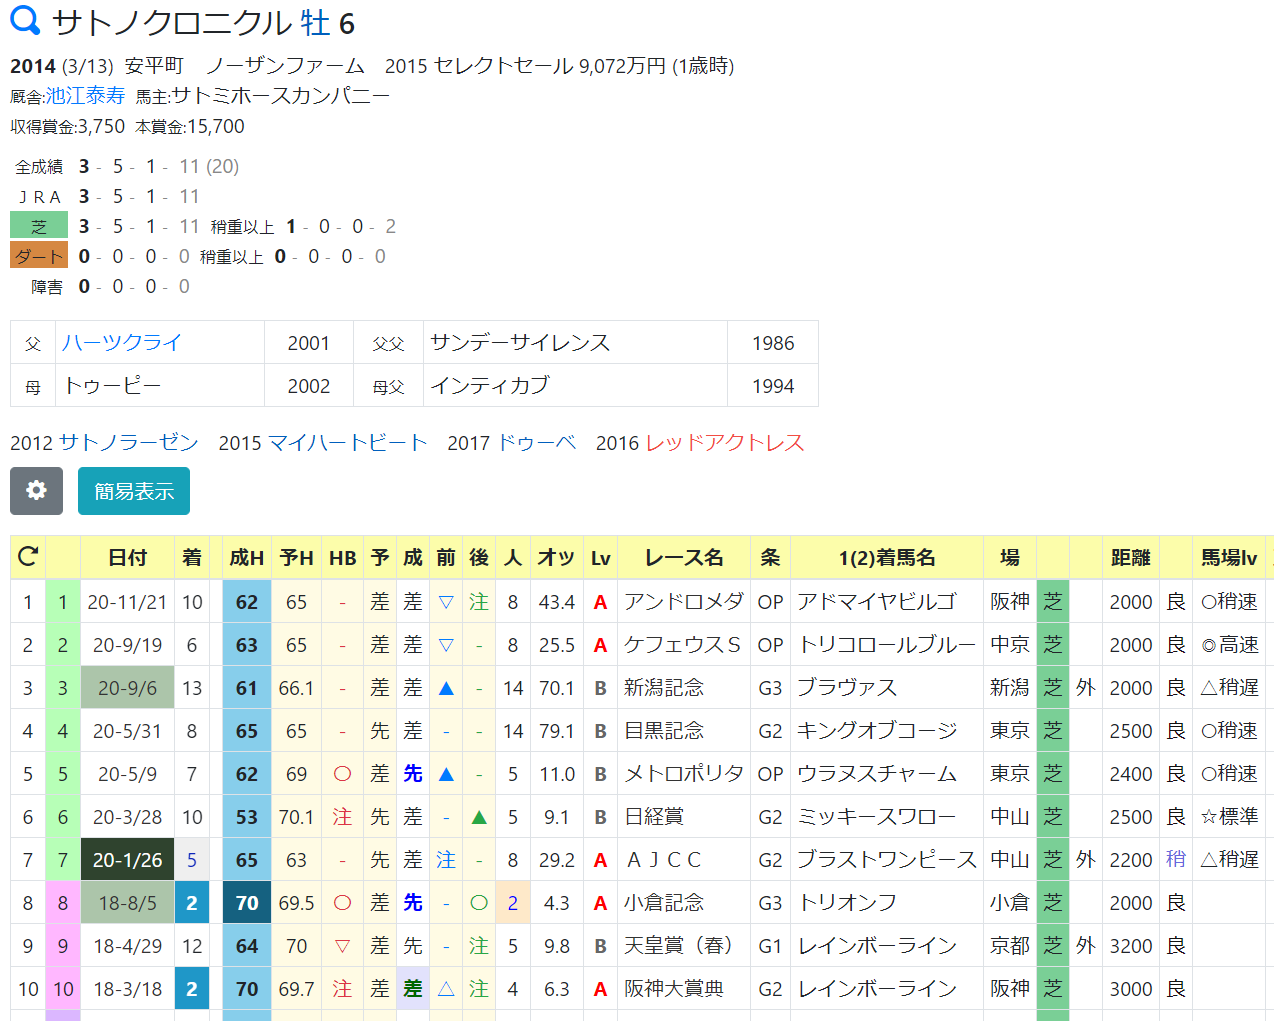The width and height of the screenshot is (1274, 1021).
Task: Click race name 小倉記念
Action: coord(664,903)
